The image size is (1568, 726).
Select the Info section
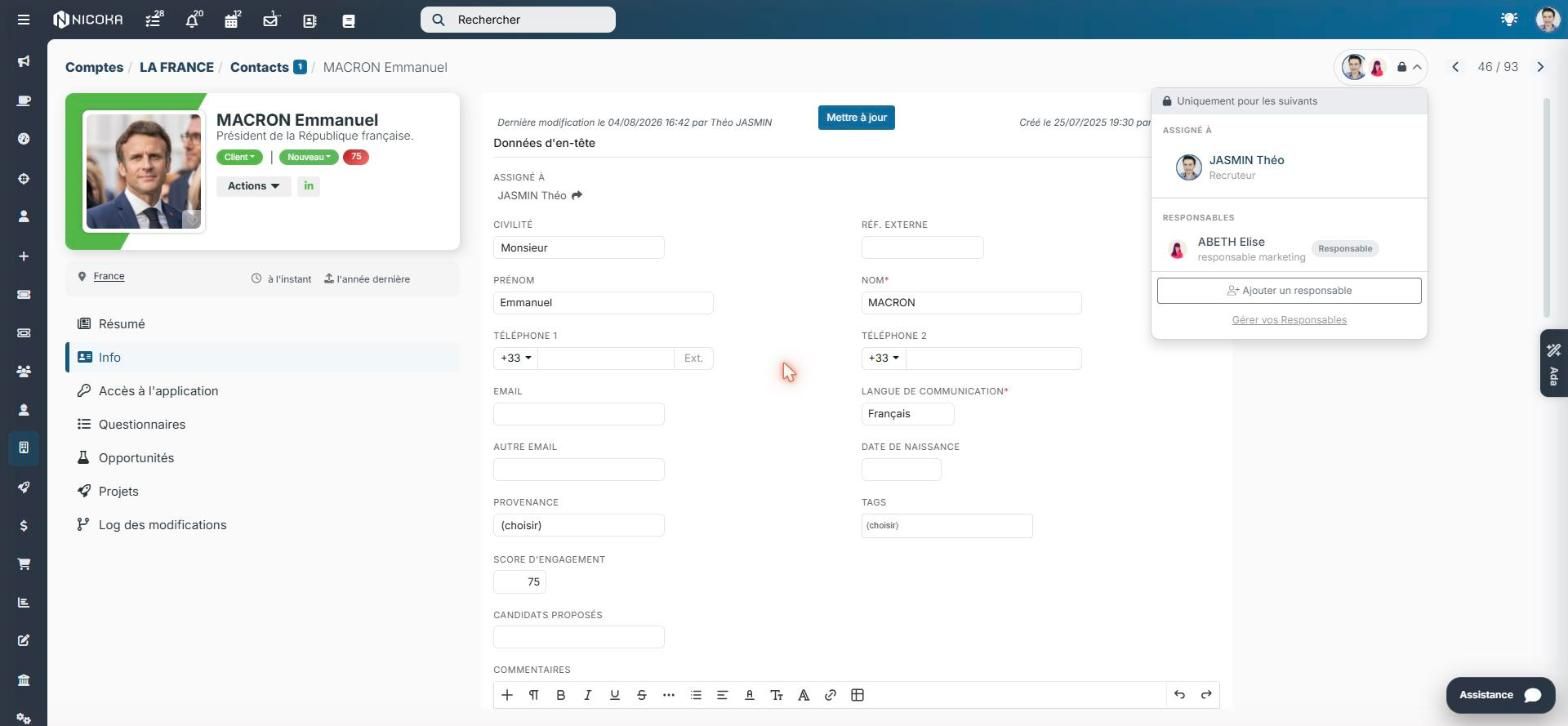[263, 357]
